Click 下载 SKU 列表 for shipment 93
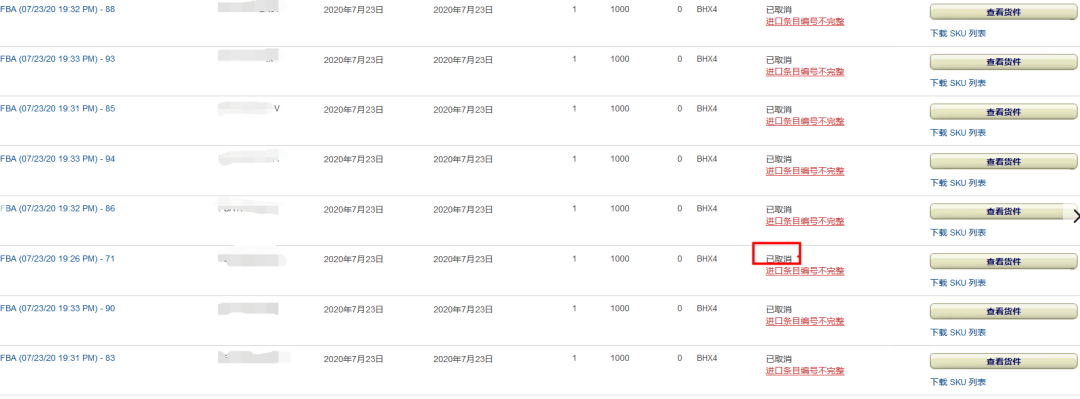Image resolution: width=1080 pixels, height=399 pixels. point(957,83)
